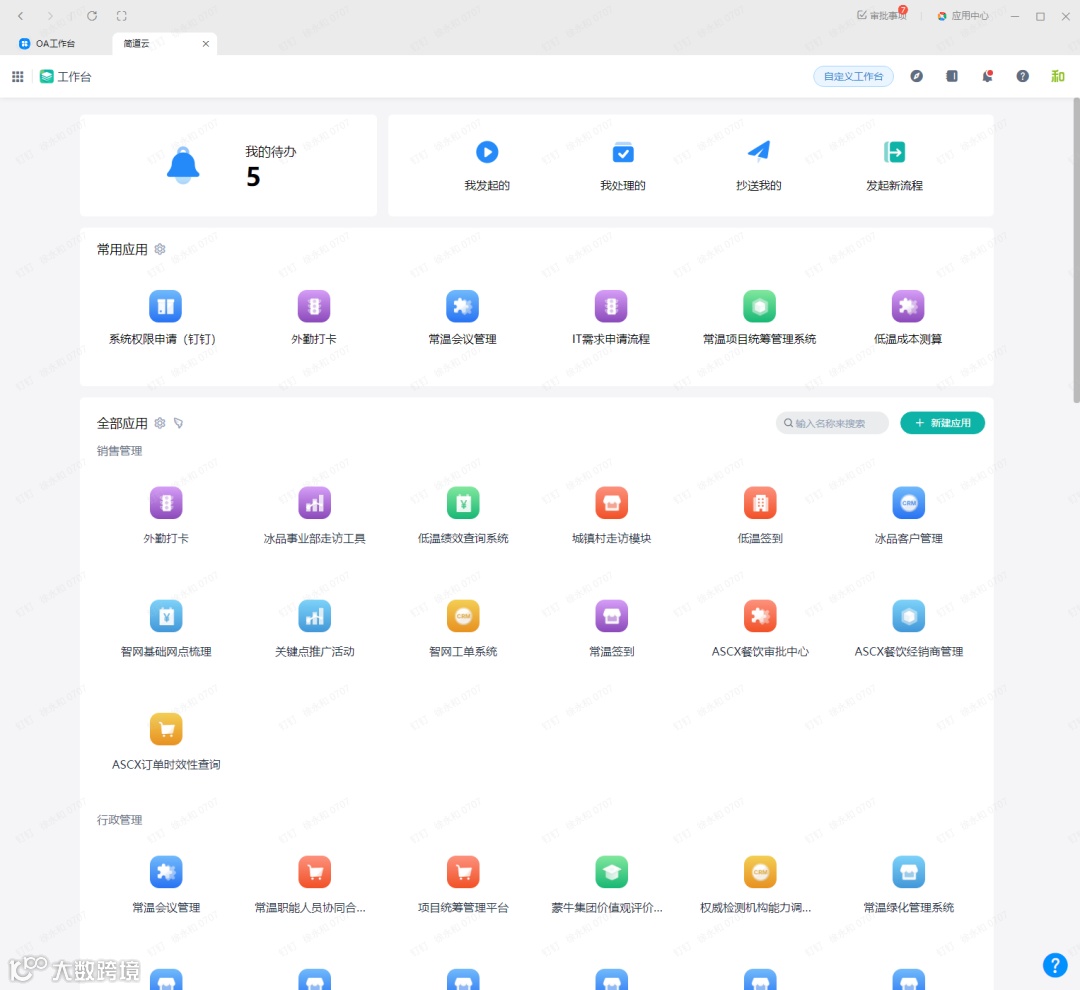Click floating blue help button
The image size is (1080, 990).
coord(1055,965)
